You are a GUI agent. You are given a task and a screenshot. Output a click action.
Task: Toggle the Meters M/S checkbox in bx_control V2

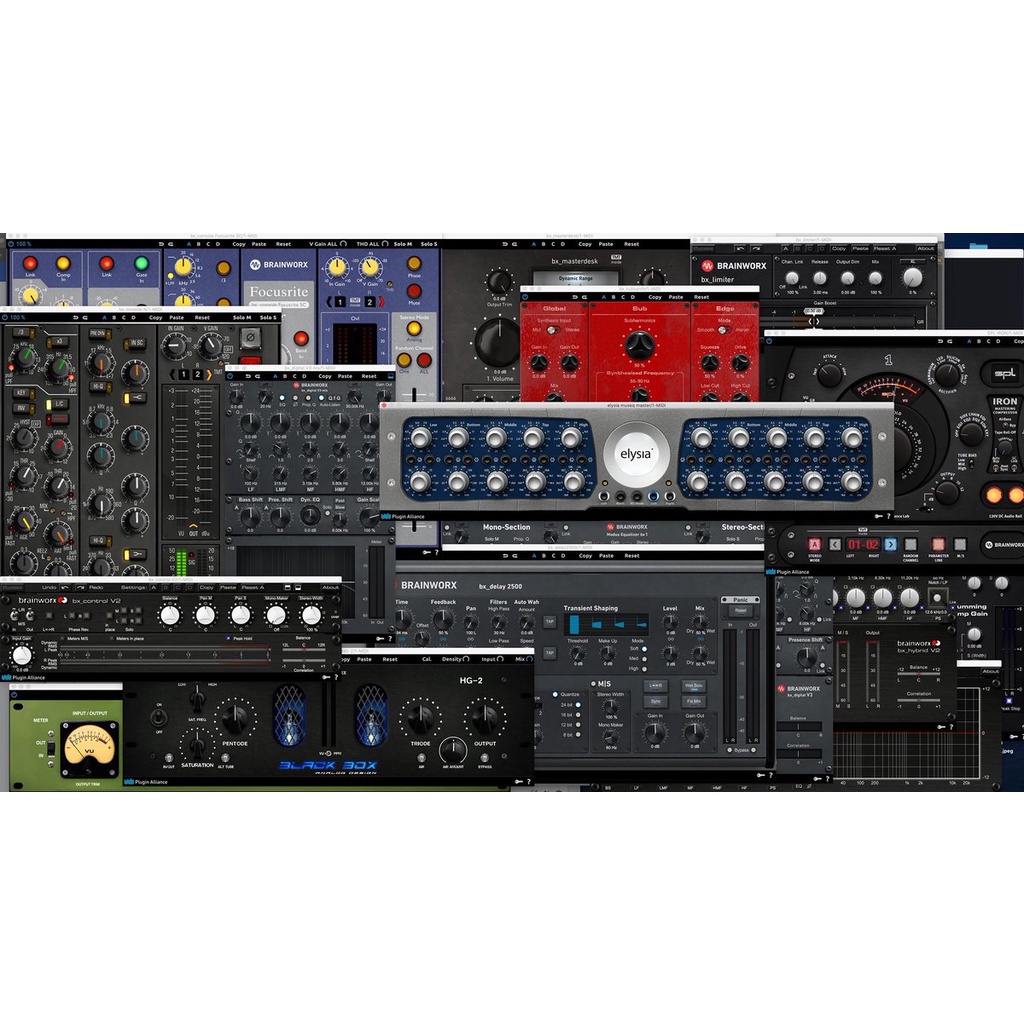[62, 639]
